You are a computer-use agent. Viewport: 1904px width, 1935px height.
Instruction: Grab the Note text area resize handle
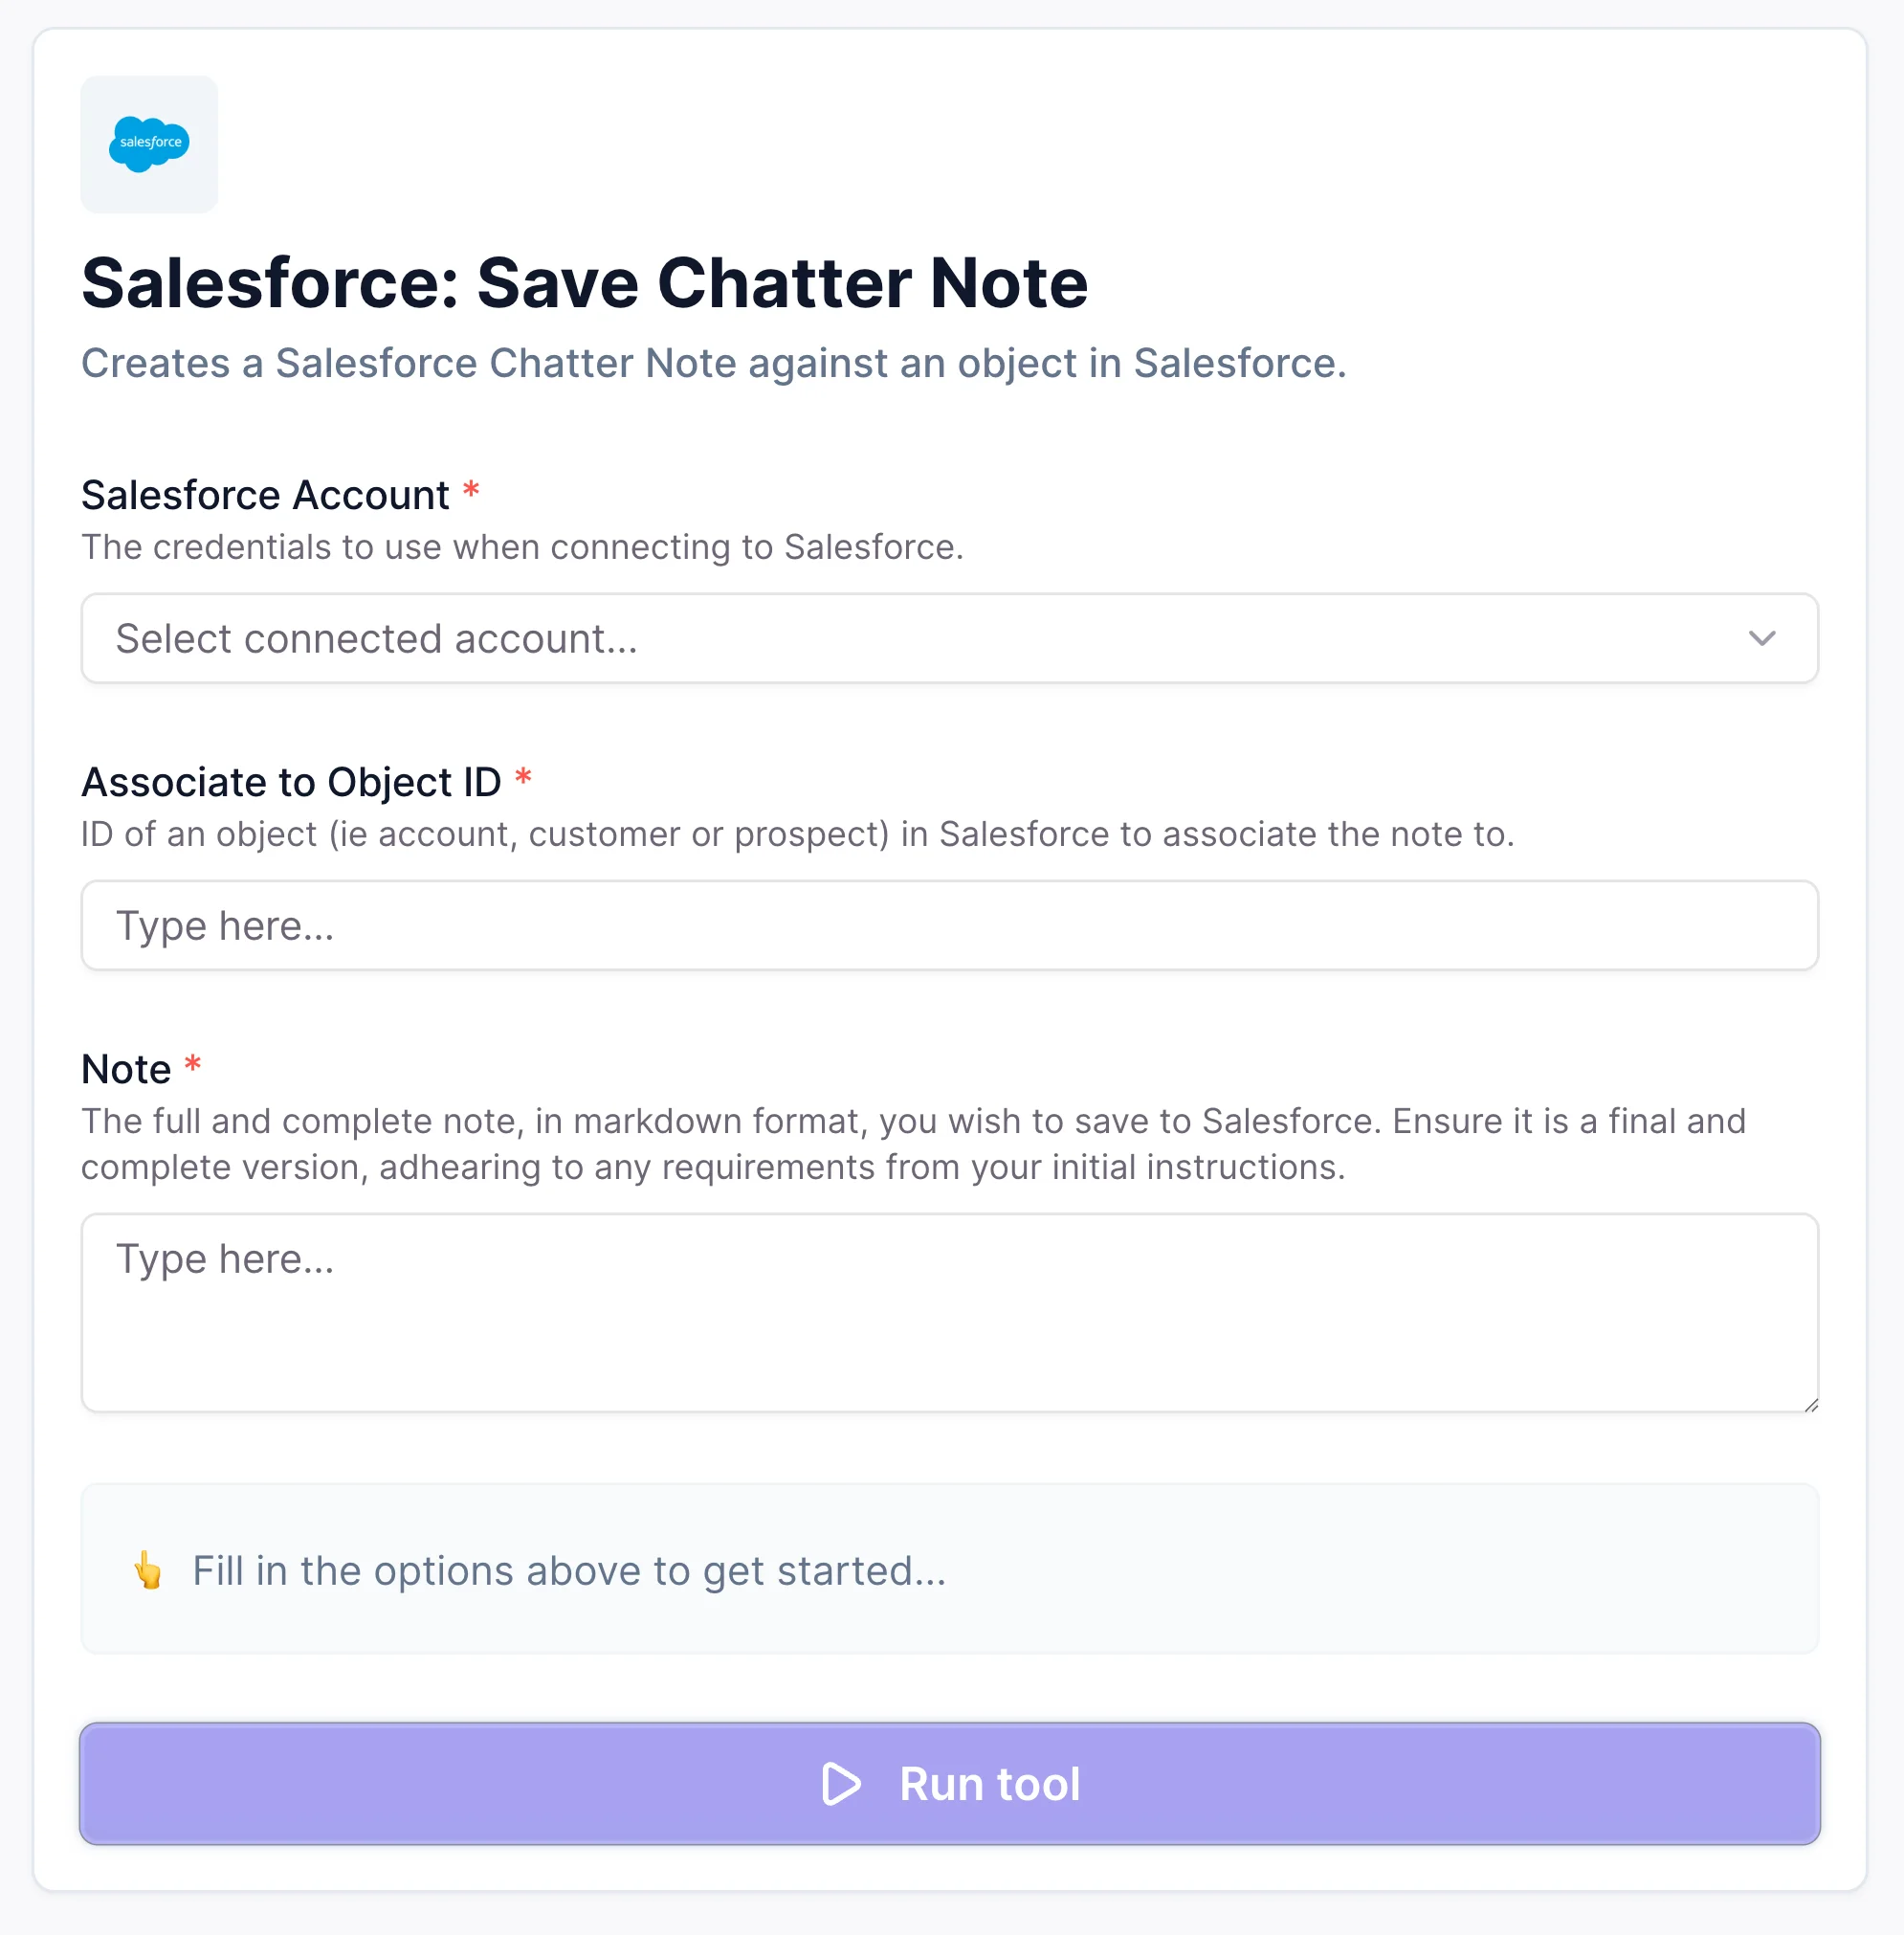click(1811, 1405)
